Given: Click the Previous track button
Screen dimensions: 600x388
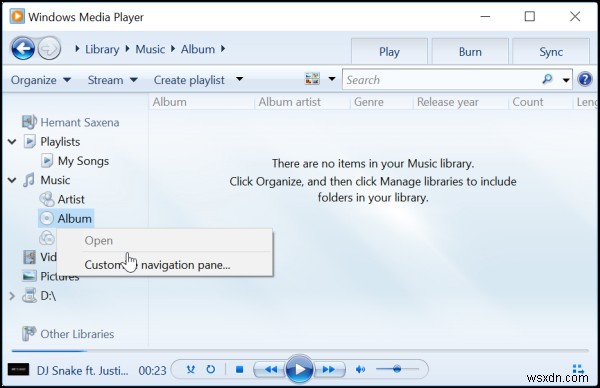Looking at the screenshot, I should pos(271,370).
